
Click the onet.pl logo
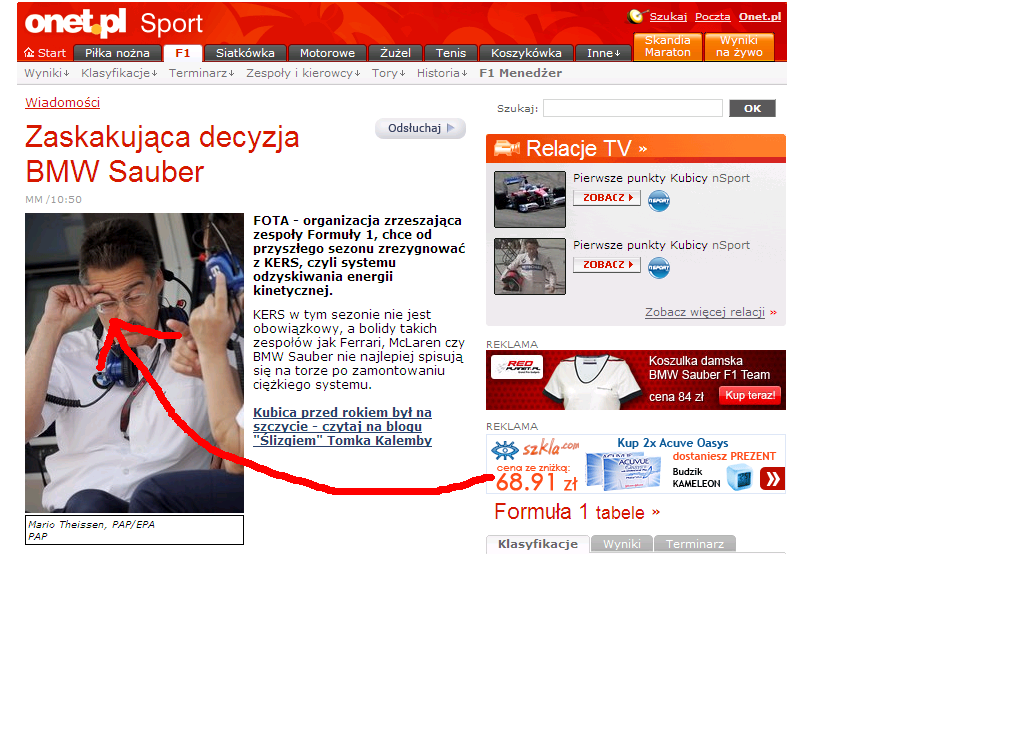(x=75, y=23)
